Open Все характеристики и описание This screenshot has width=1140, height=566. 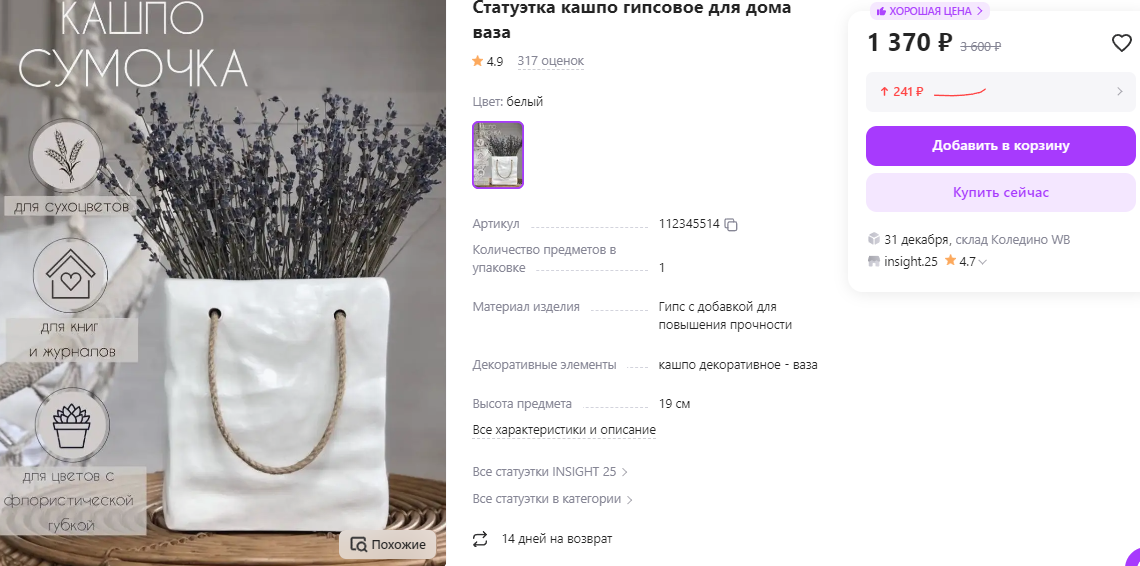(x=564, y=430)
